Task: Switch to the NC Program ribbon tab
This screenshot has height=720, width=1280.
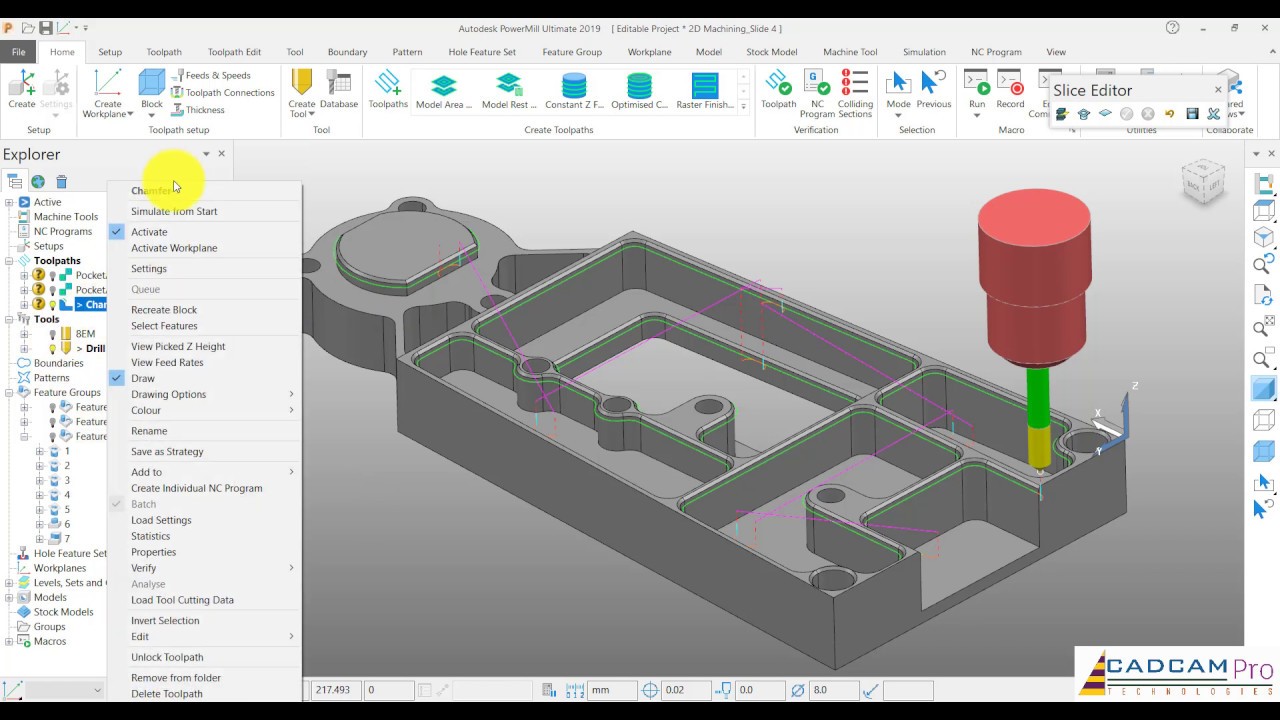Action: click(x=996, y=52)
